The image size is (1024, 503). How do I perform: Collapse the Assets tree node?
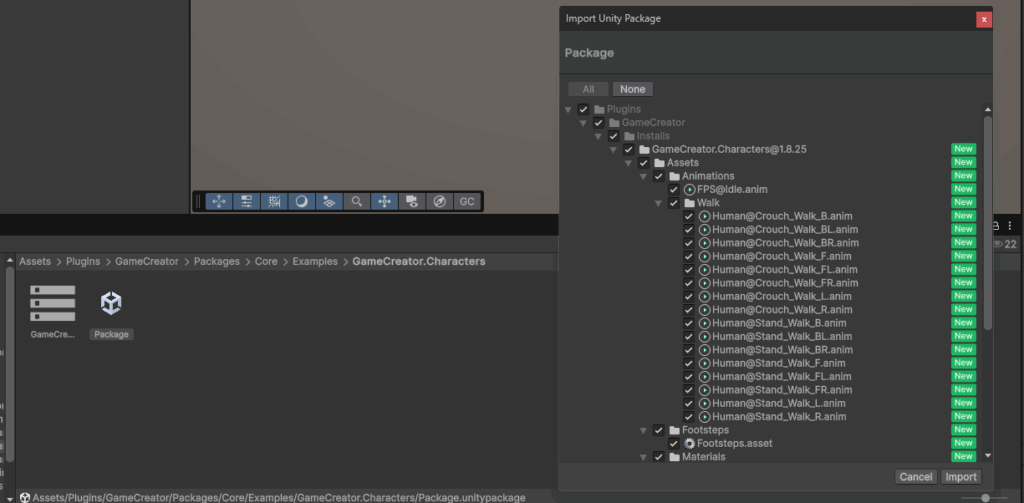pyautogui.click(x=628, y=163)
